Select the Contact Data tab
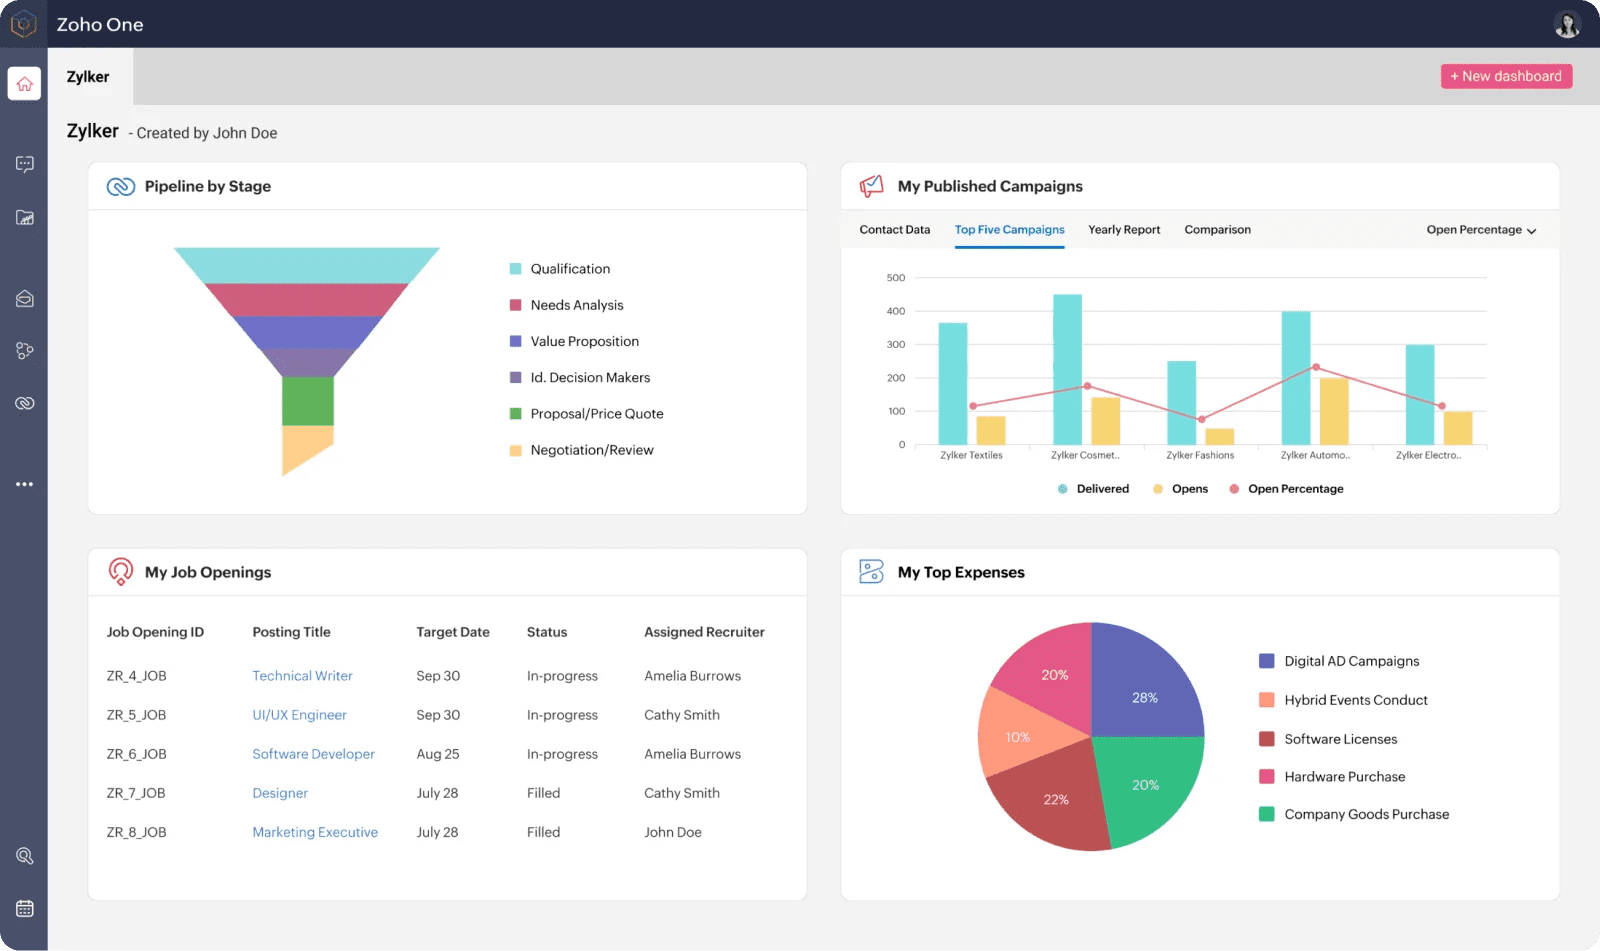 click(894, 230)
